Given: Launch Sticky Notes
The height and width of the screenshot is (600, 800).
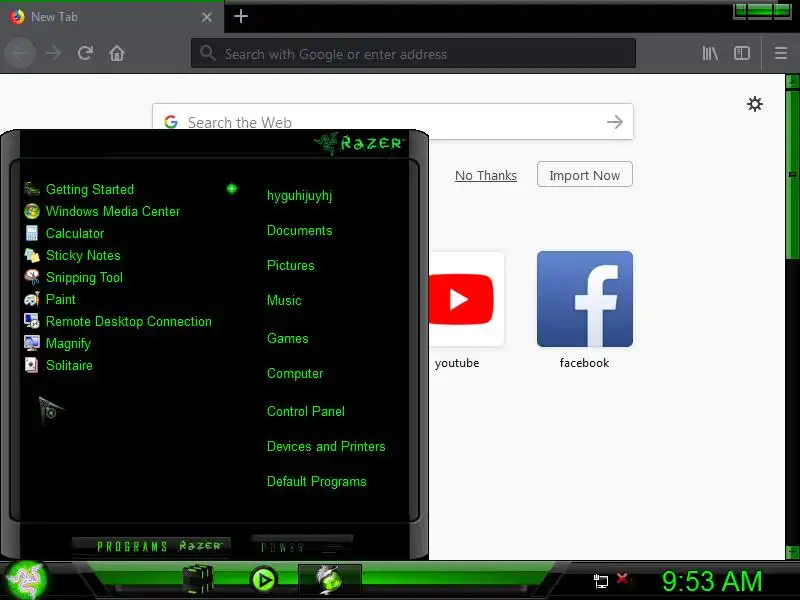Looking at the screenshot, I should 83,255.
